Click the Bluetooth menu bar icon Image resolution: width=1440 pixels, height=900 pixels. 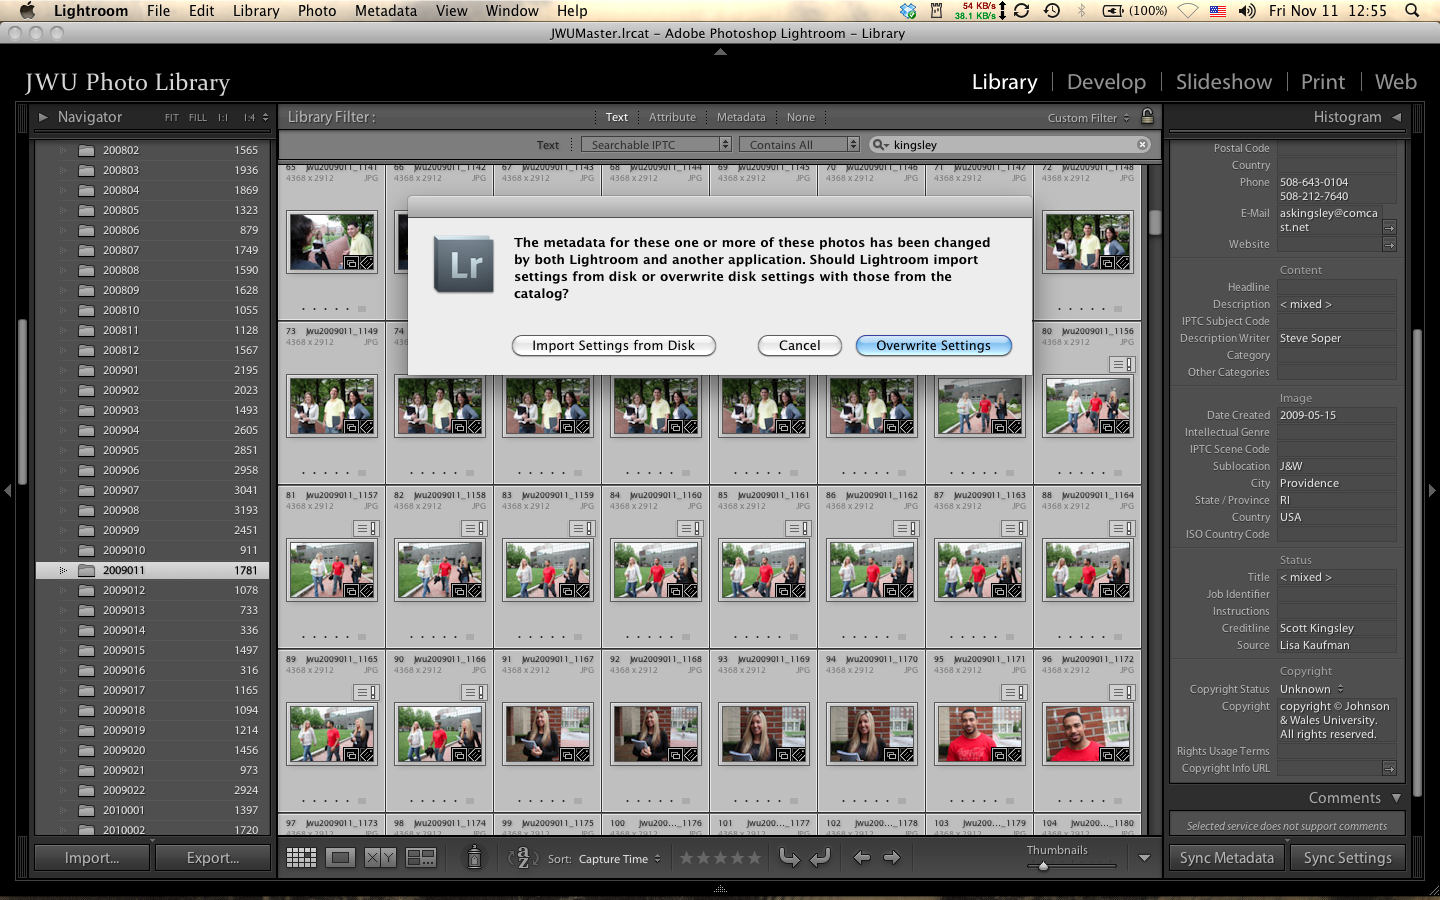coord(1081,11)
